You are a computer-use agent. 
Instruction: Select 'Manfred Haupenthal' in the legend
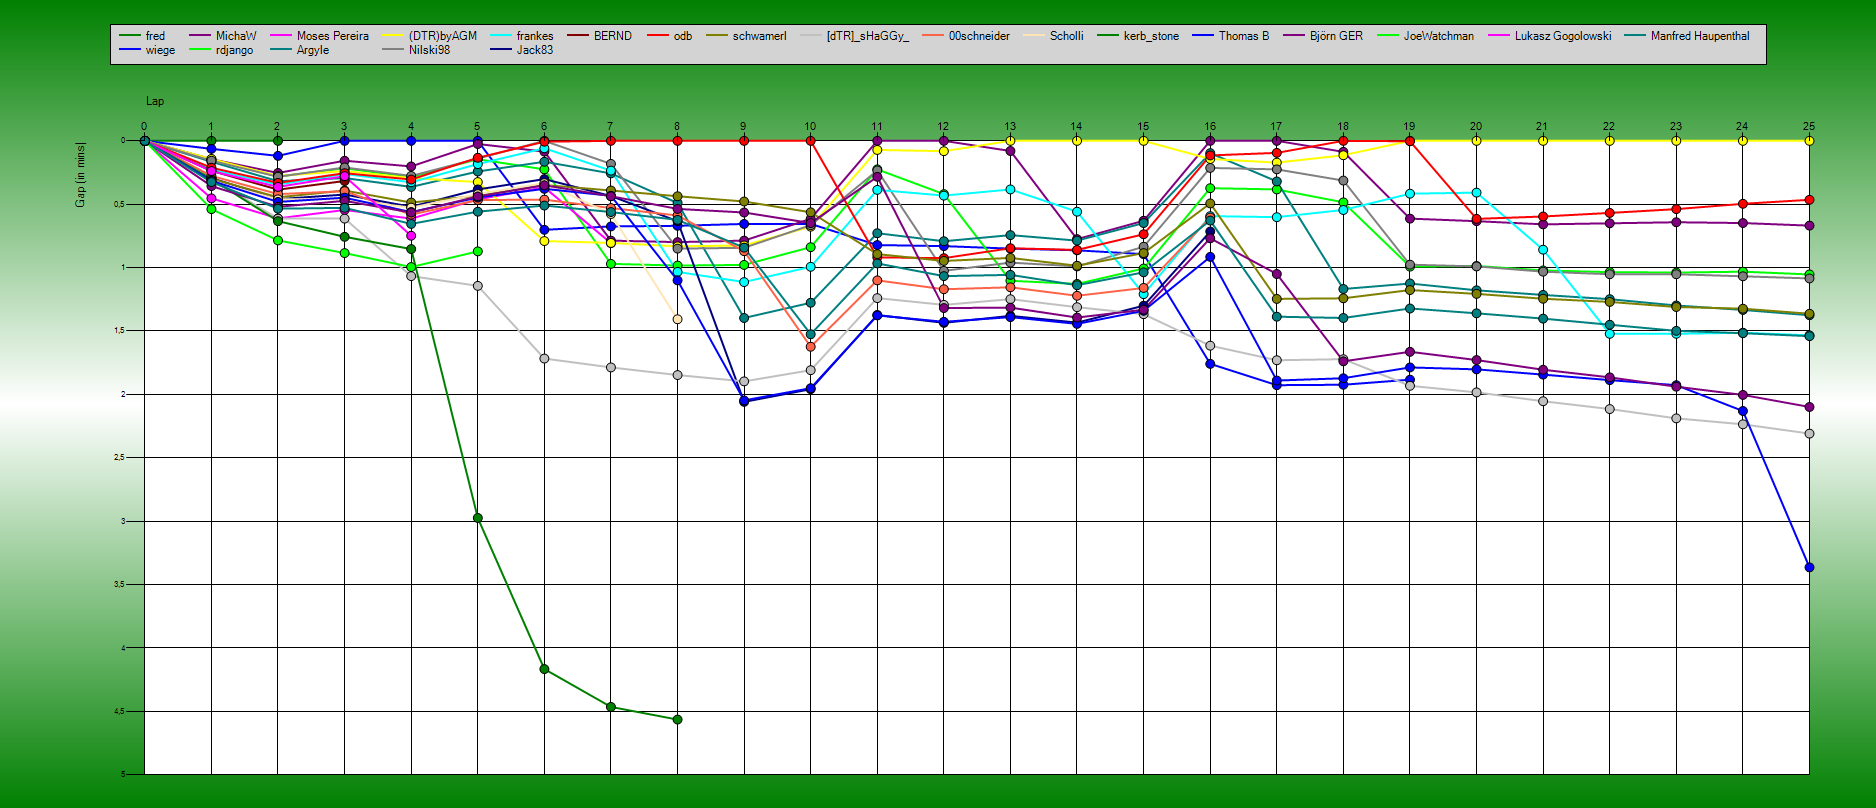pyautogui.click(x=1700, y=36)
